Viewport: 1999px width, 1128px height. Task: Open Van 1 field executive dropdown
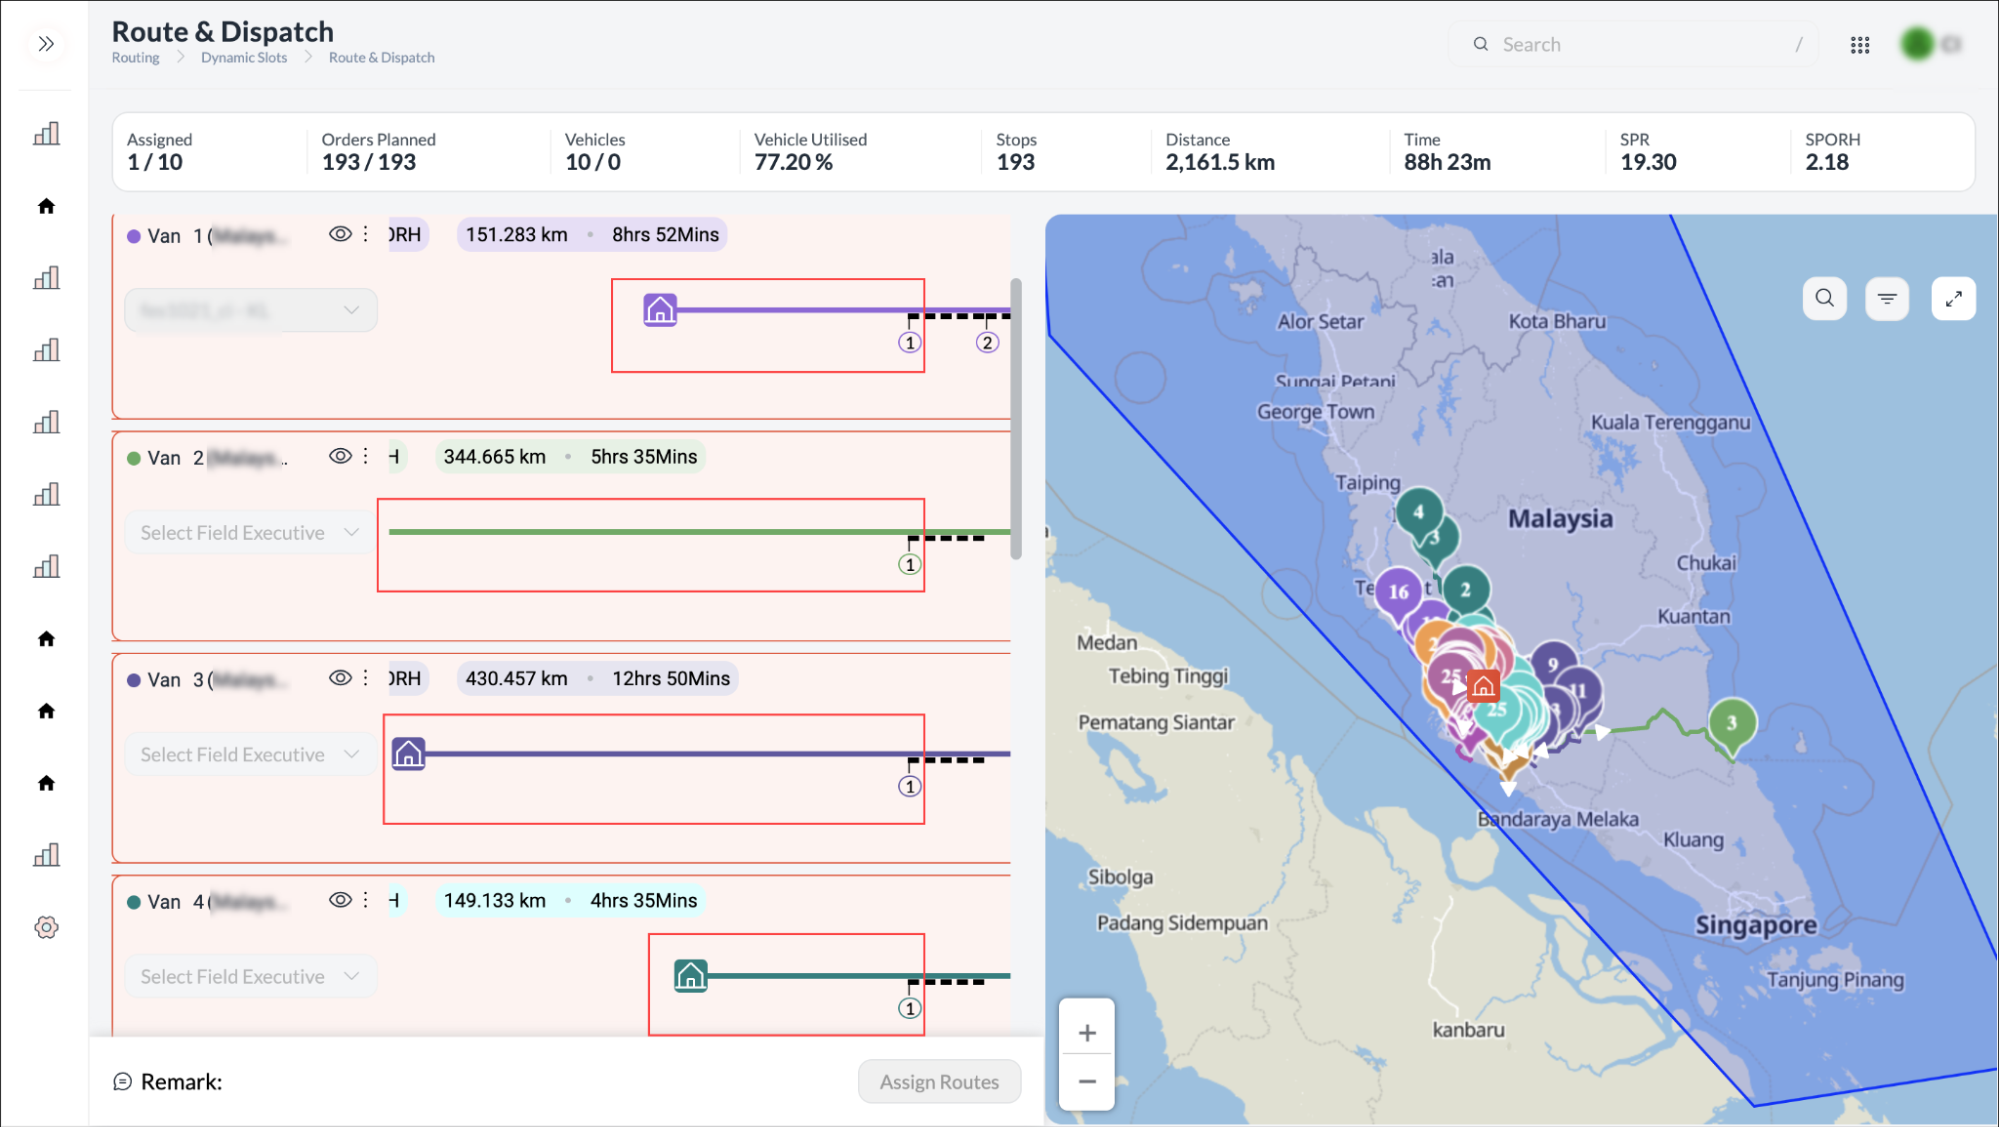251,310
